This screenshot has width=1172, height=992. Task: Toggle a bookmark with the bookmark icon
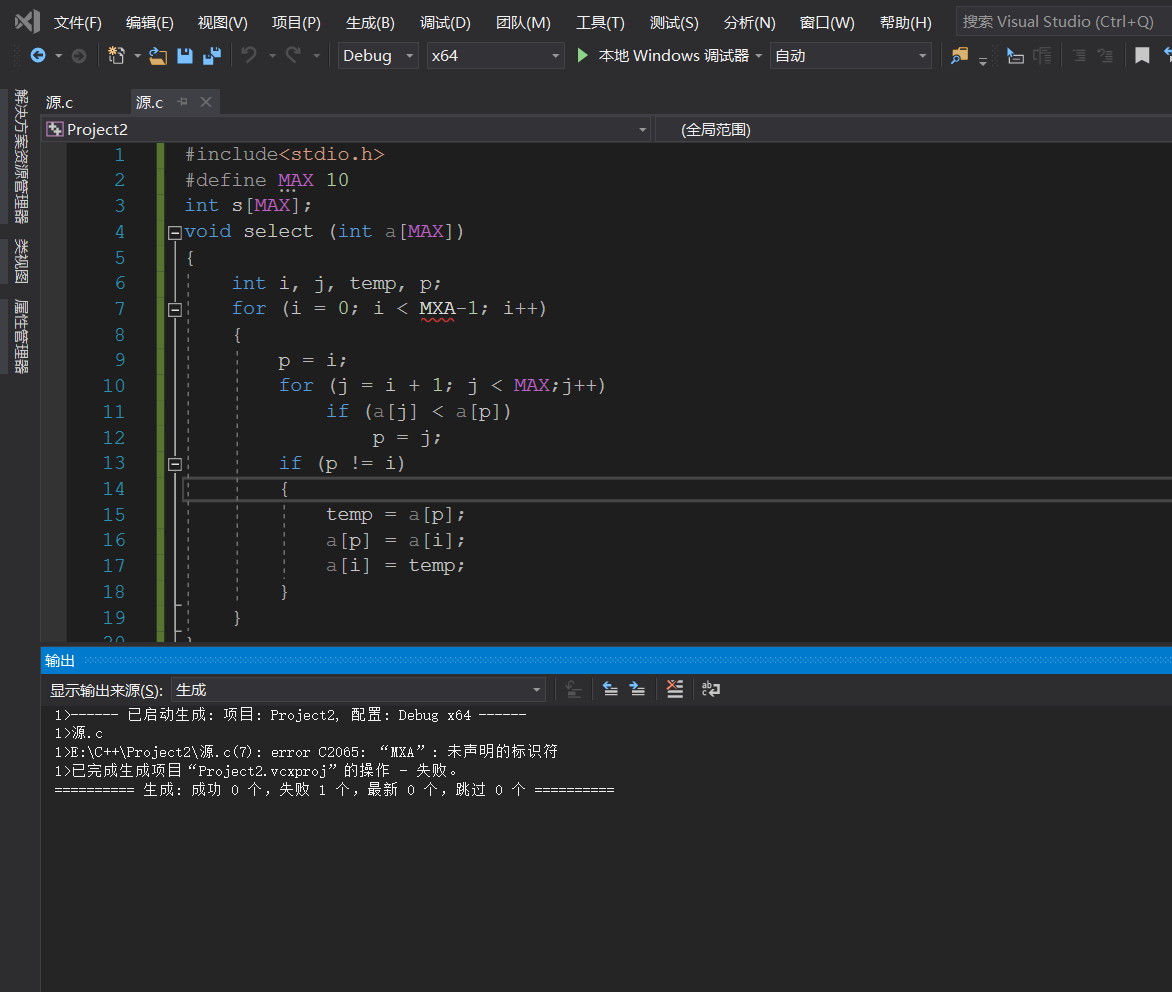[x=1141, y=55]
